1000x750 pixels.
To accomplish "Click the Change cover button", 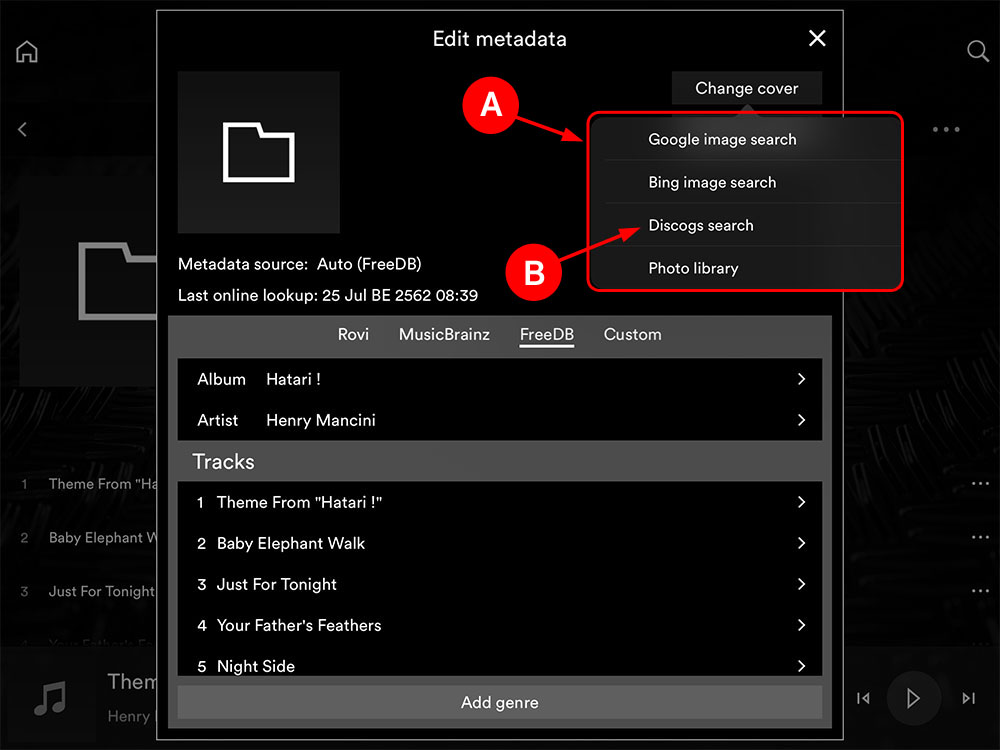I will (746, 88).
